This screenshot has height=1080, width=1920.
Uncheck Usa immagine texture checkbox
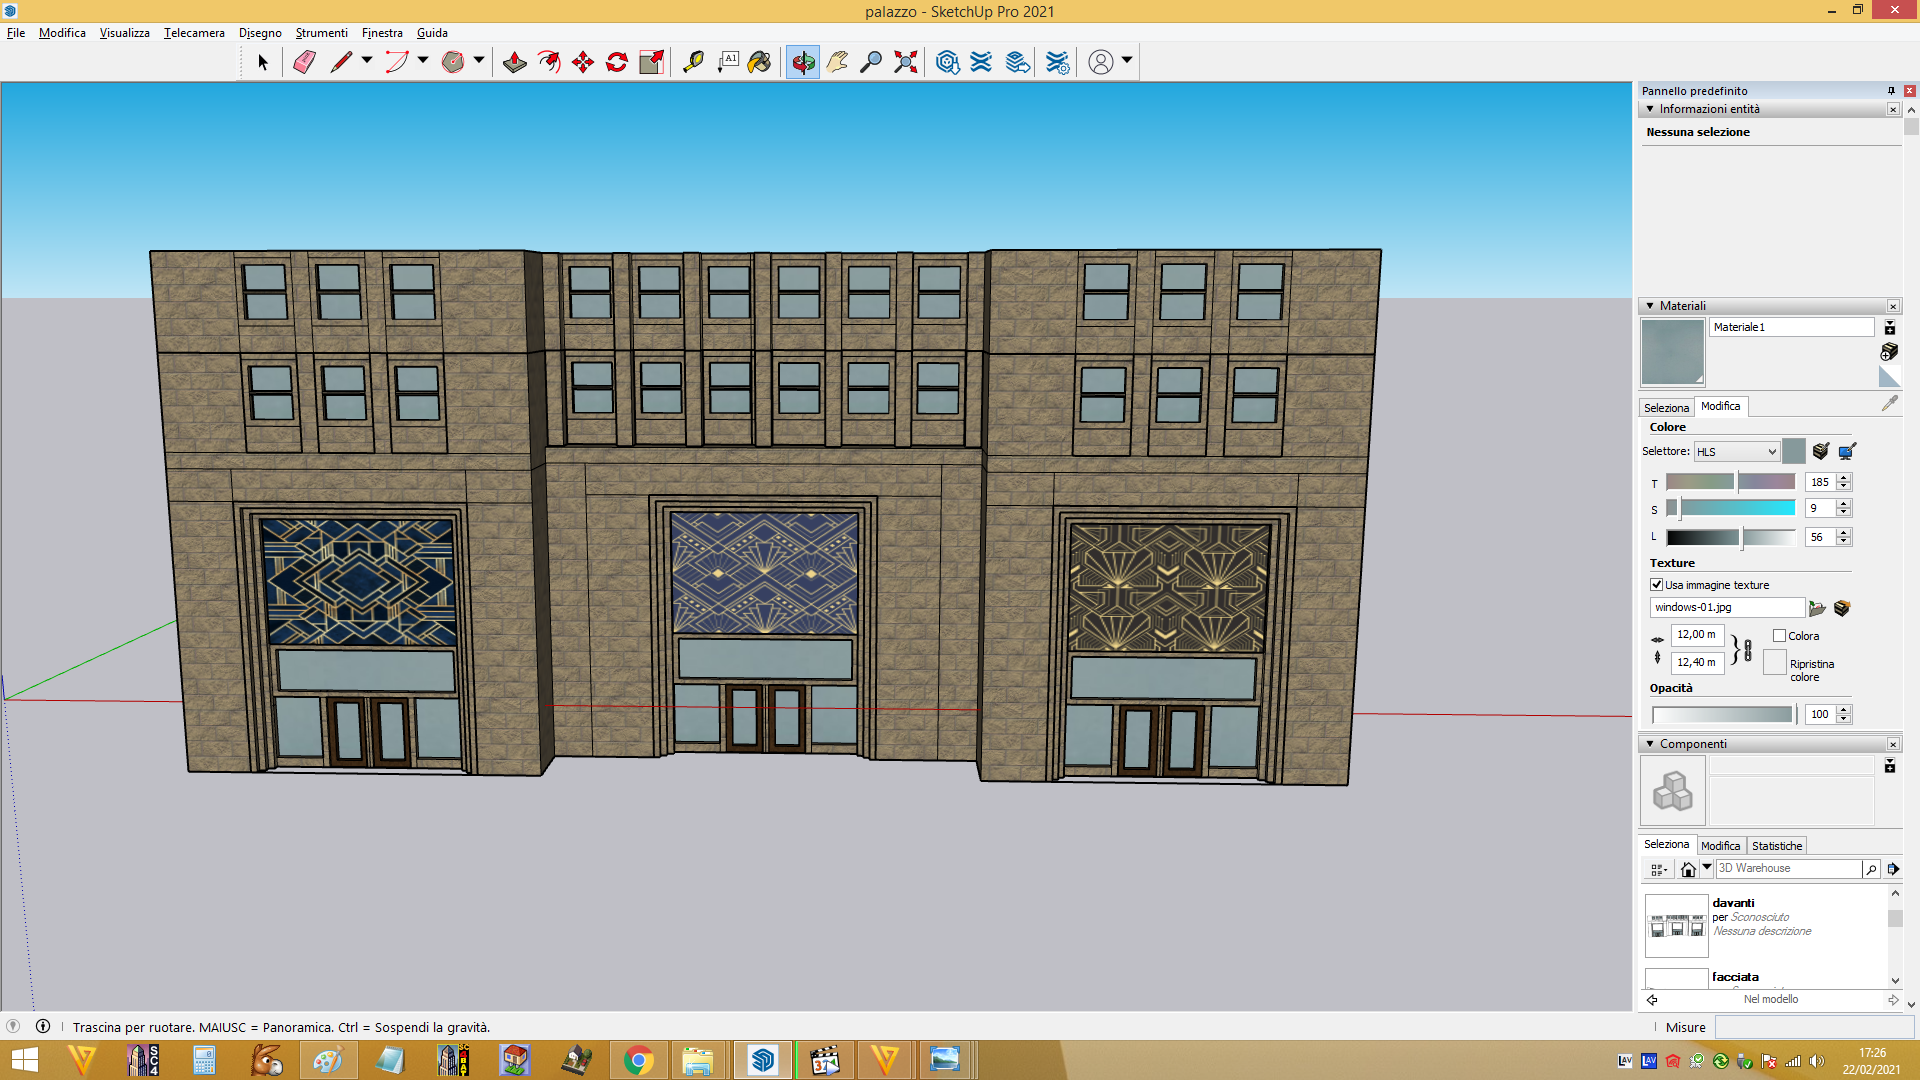(x=1657, y=585)
